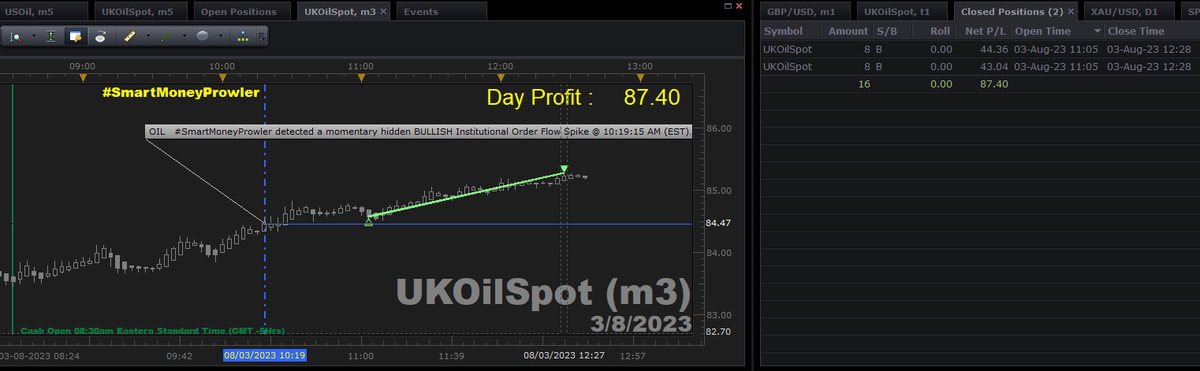
Task: Select the 44.36 Net P/L cell
Action: (x=995, y=48)
